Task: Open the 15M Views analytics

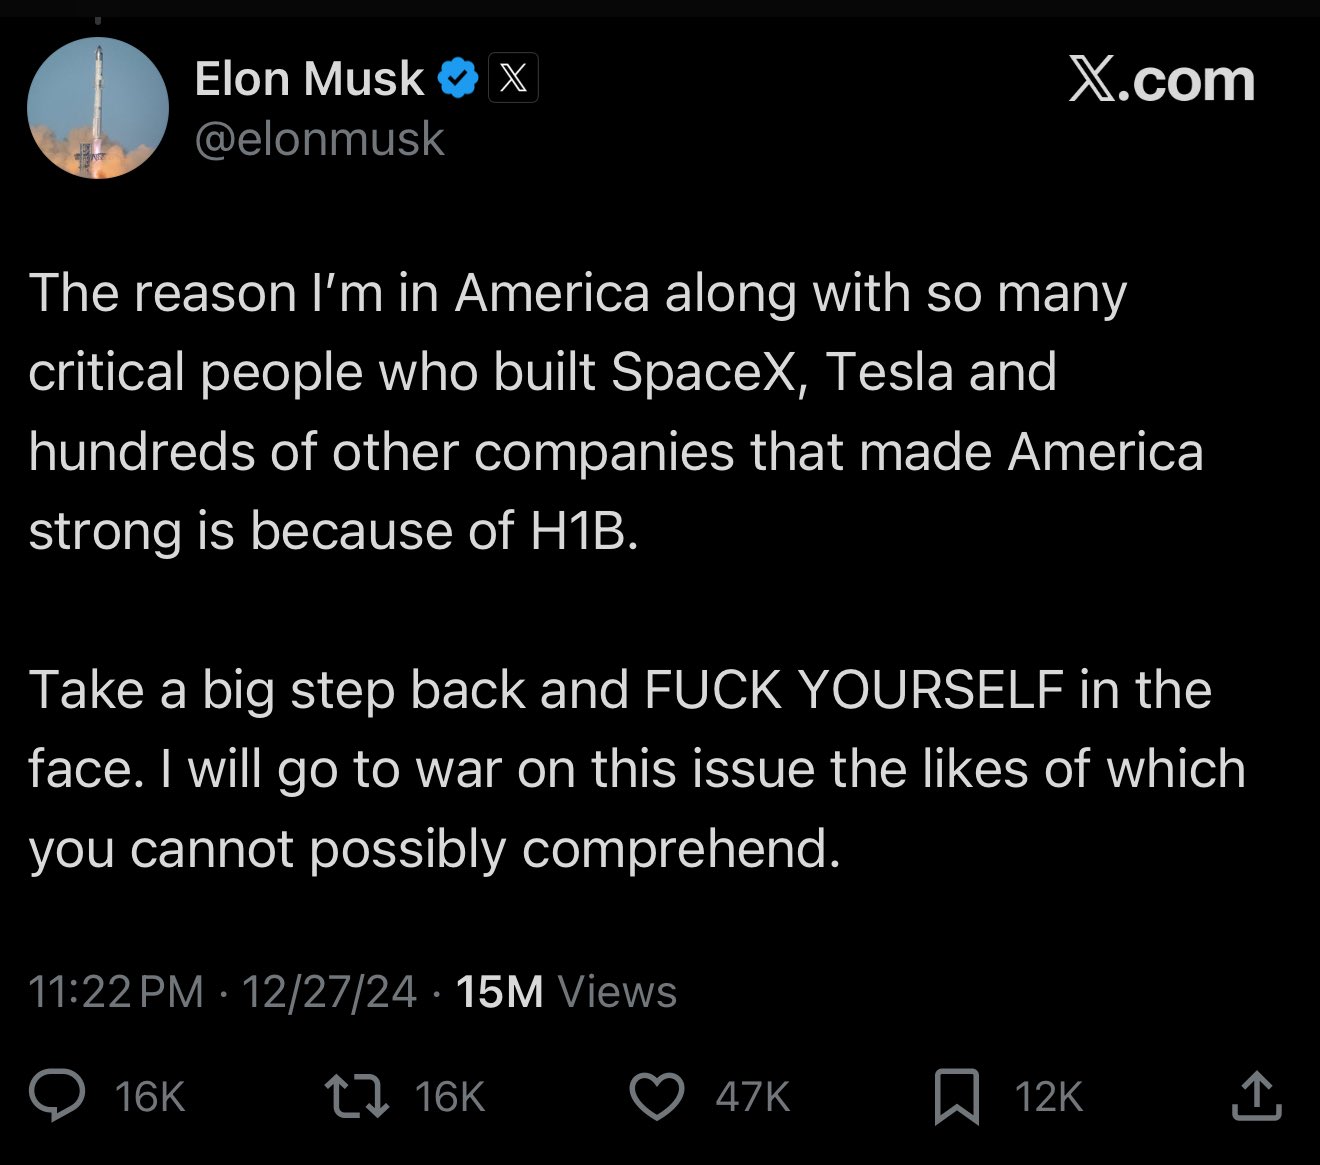Action: coord(566,992)
